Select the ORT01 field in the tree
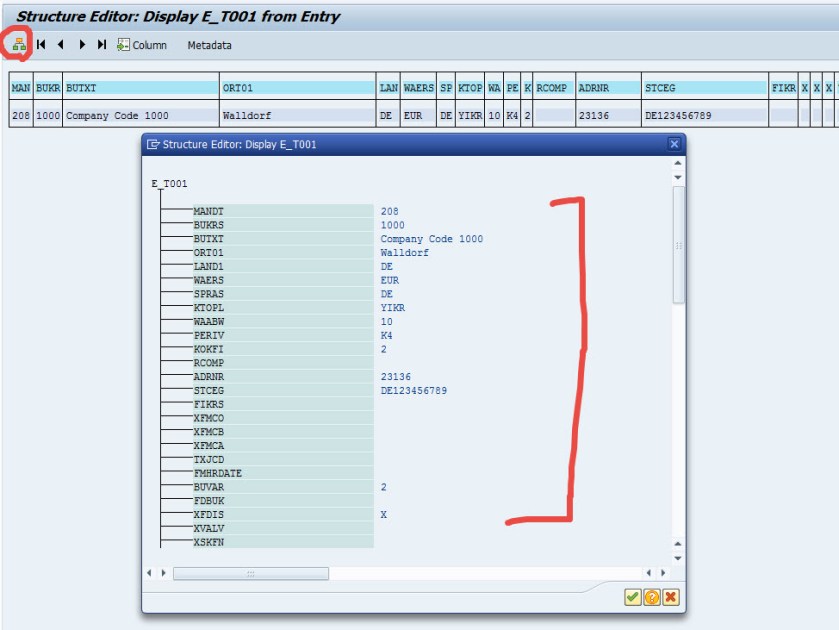 pyautogui.click(x=283, y=253)
